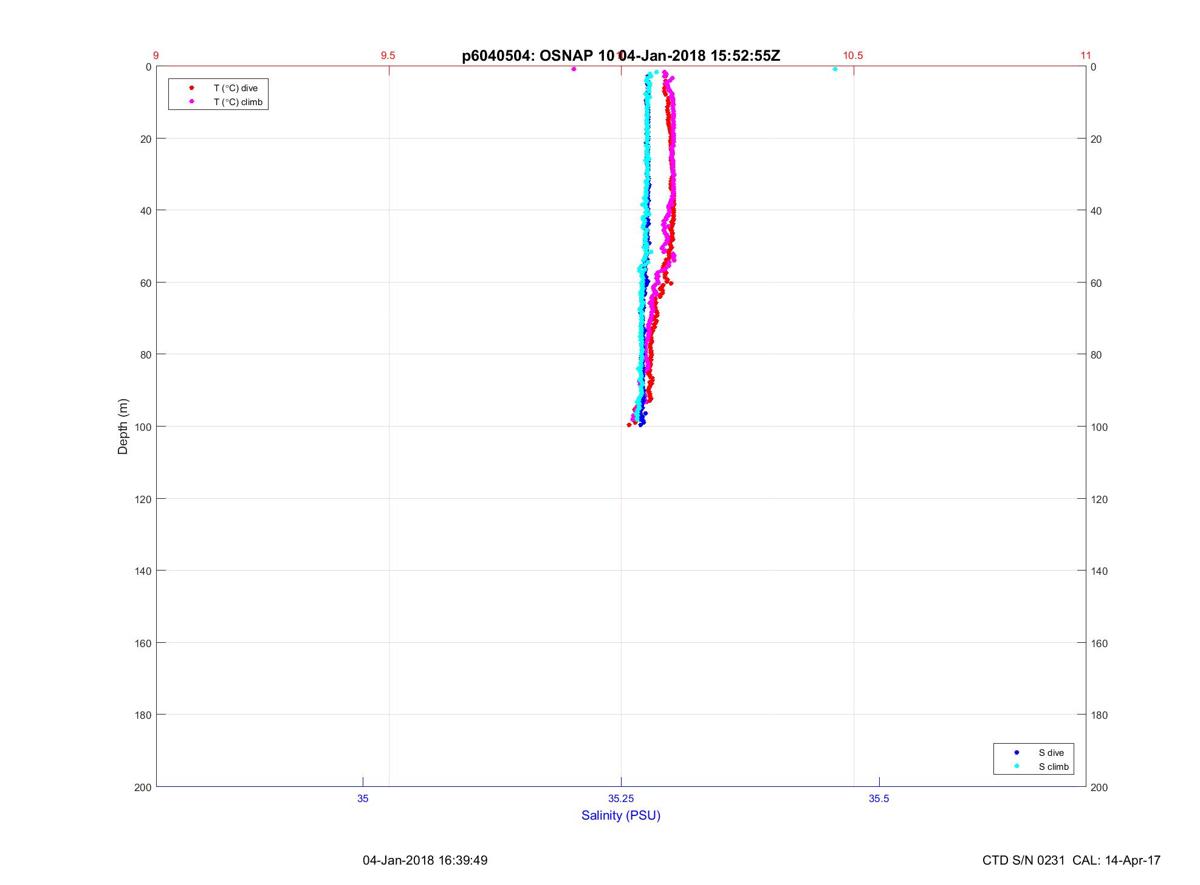Click the 200 tick on left depth axis

[142, 787]
